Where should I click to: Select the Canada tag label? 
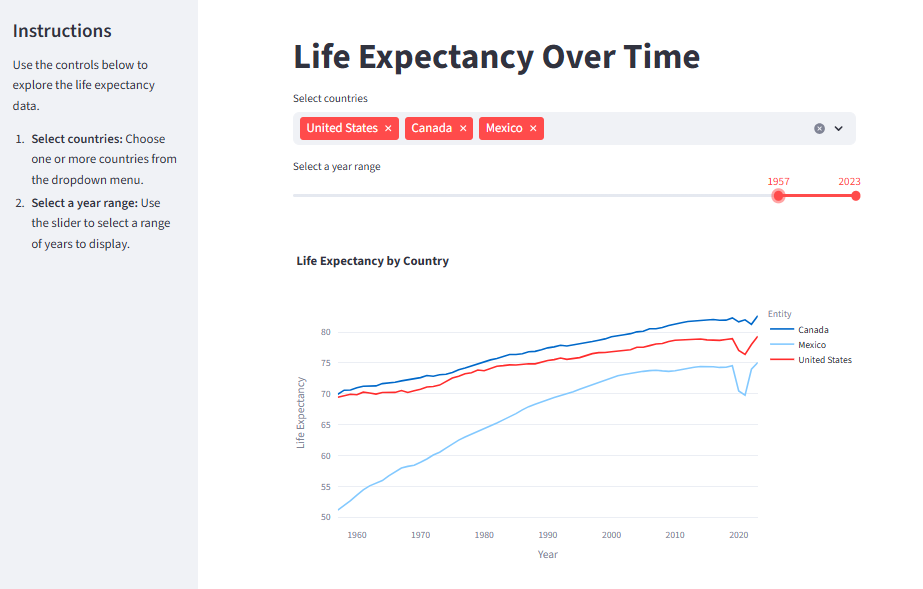click(431, 128)
